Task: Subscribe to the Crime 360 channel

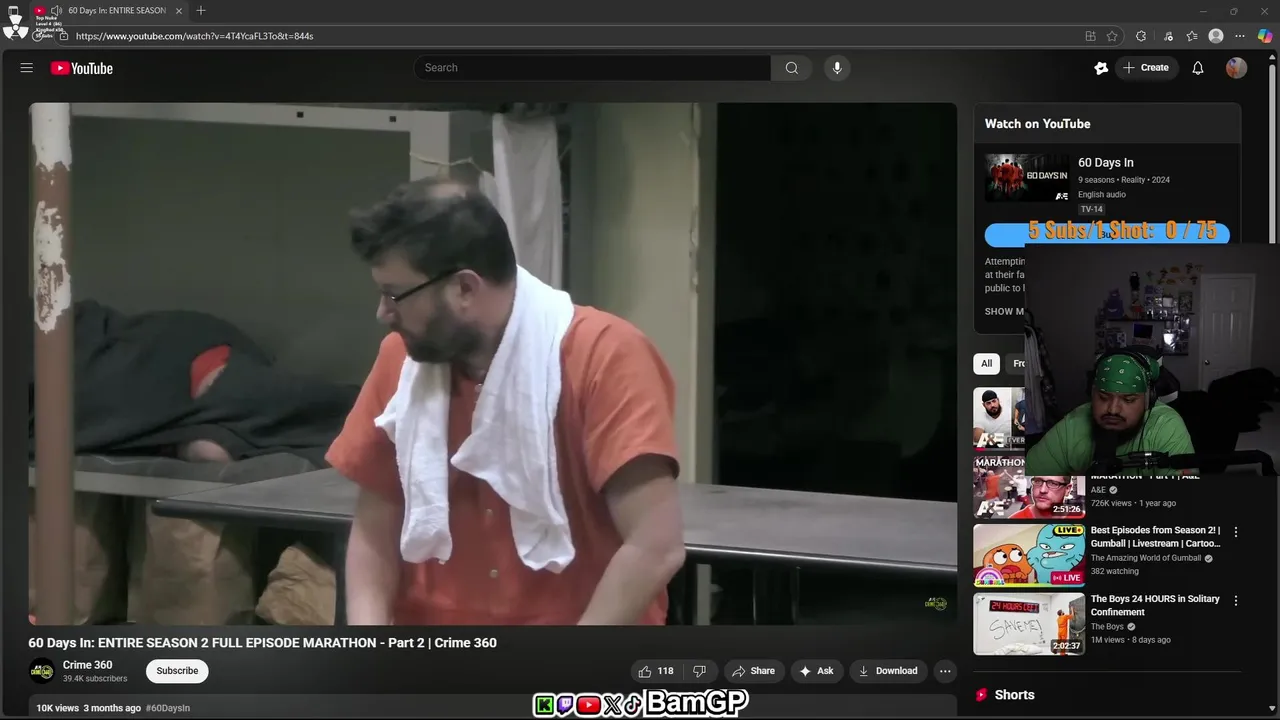Action: point(177,671)
